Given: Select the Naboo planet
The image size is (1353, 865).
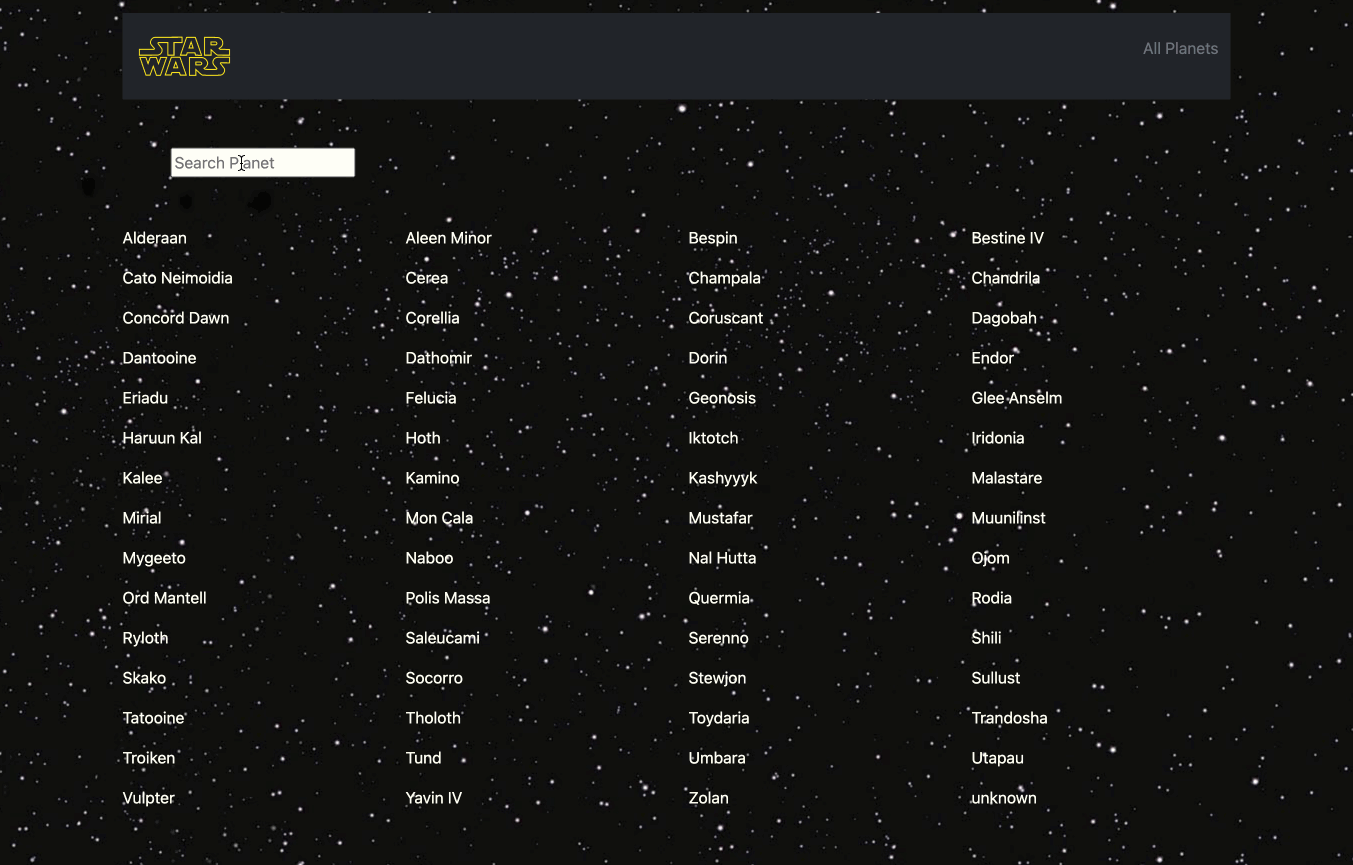Looking at the screenshot, I should tap(429, 558).
